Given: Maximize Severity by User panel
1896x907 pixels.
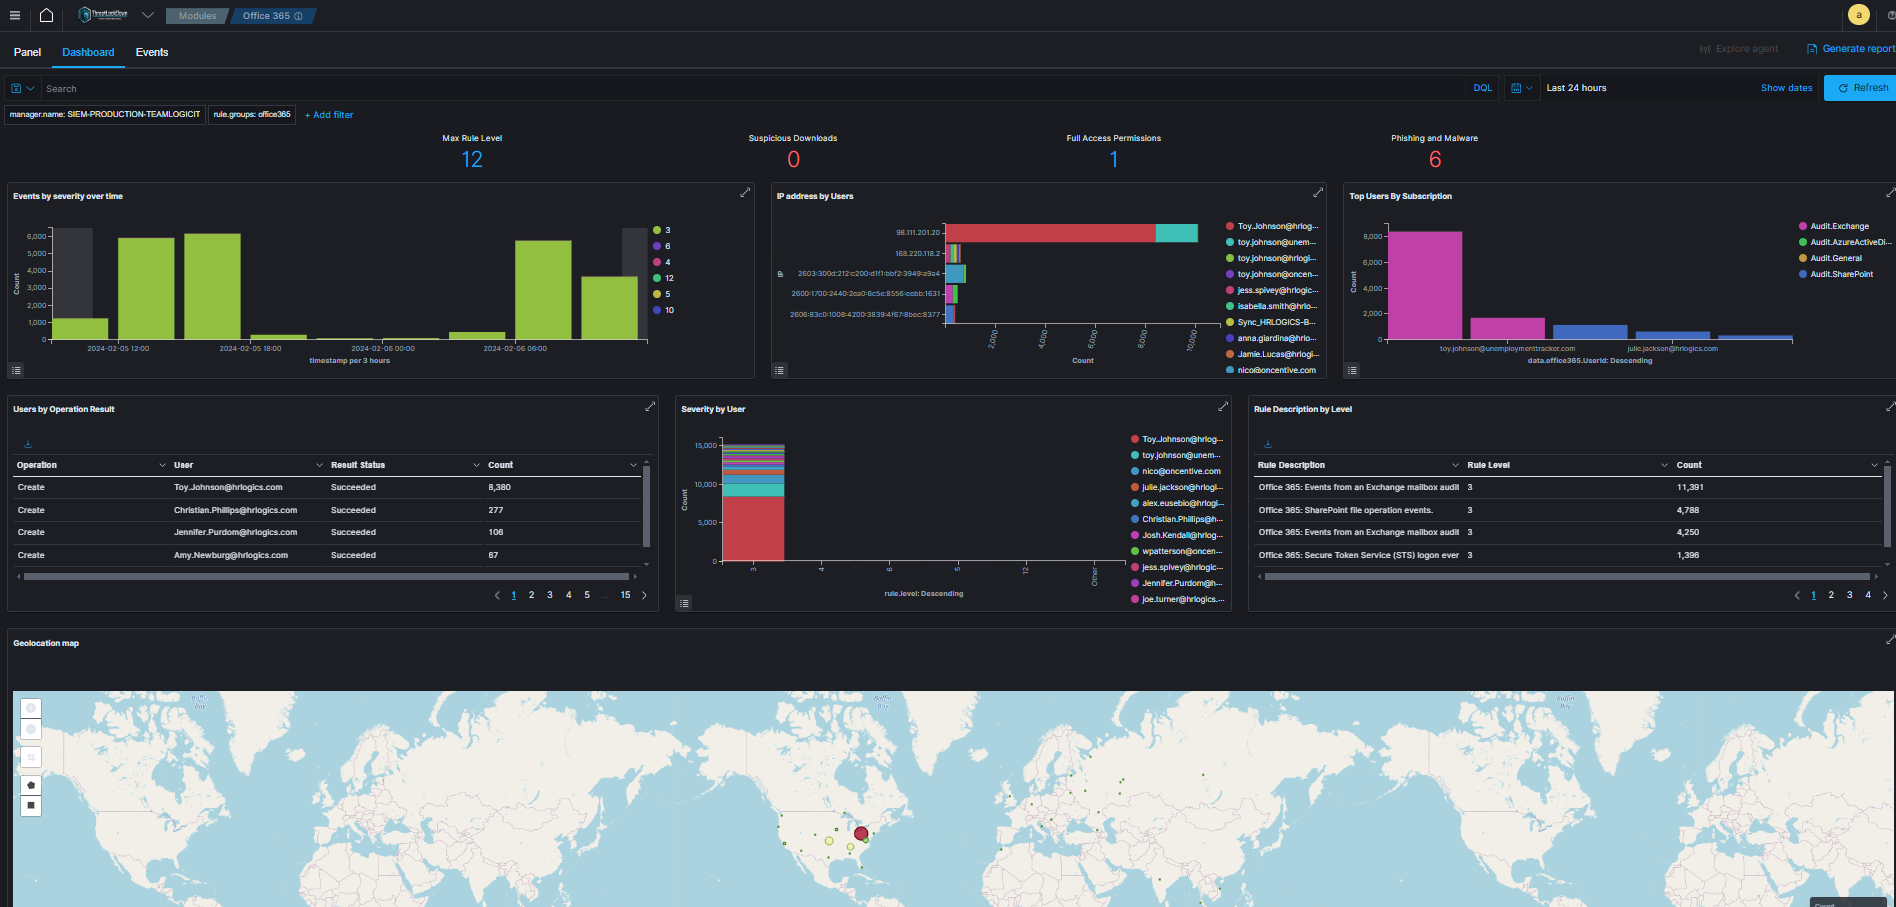Looking at the screenshot, I should (1223, 406).
